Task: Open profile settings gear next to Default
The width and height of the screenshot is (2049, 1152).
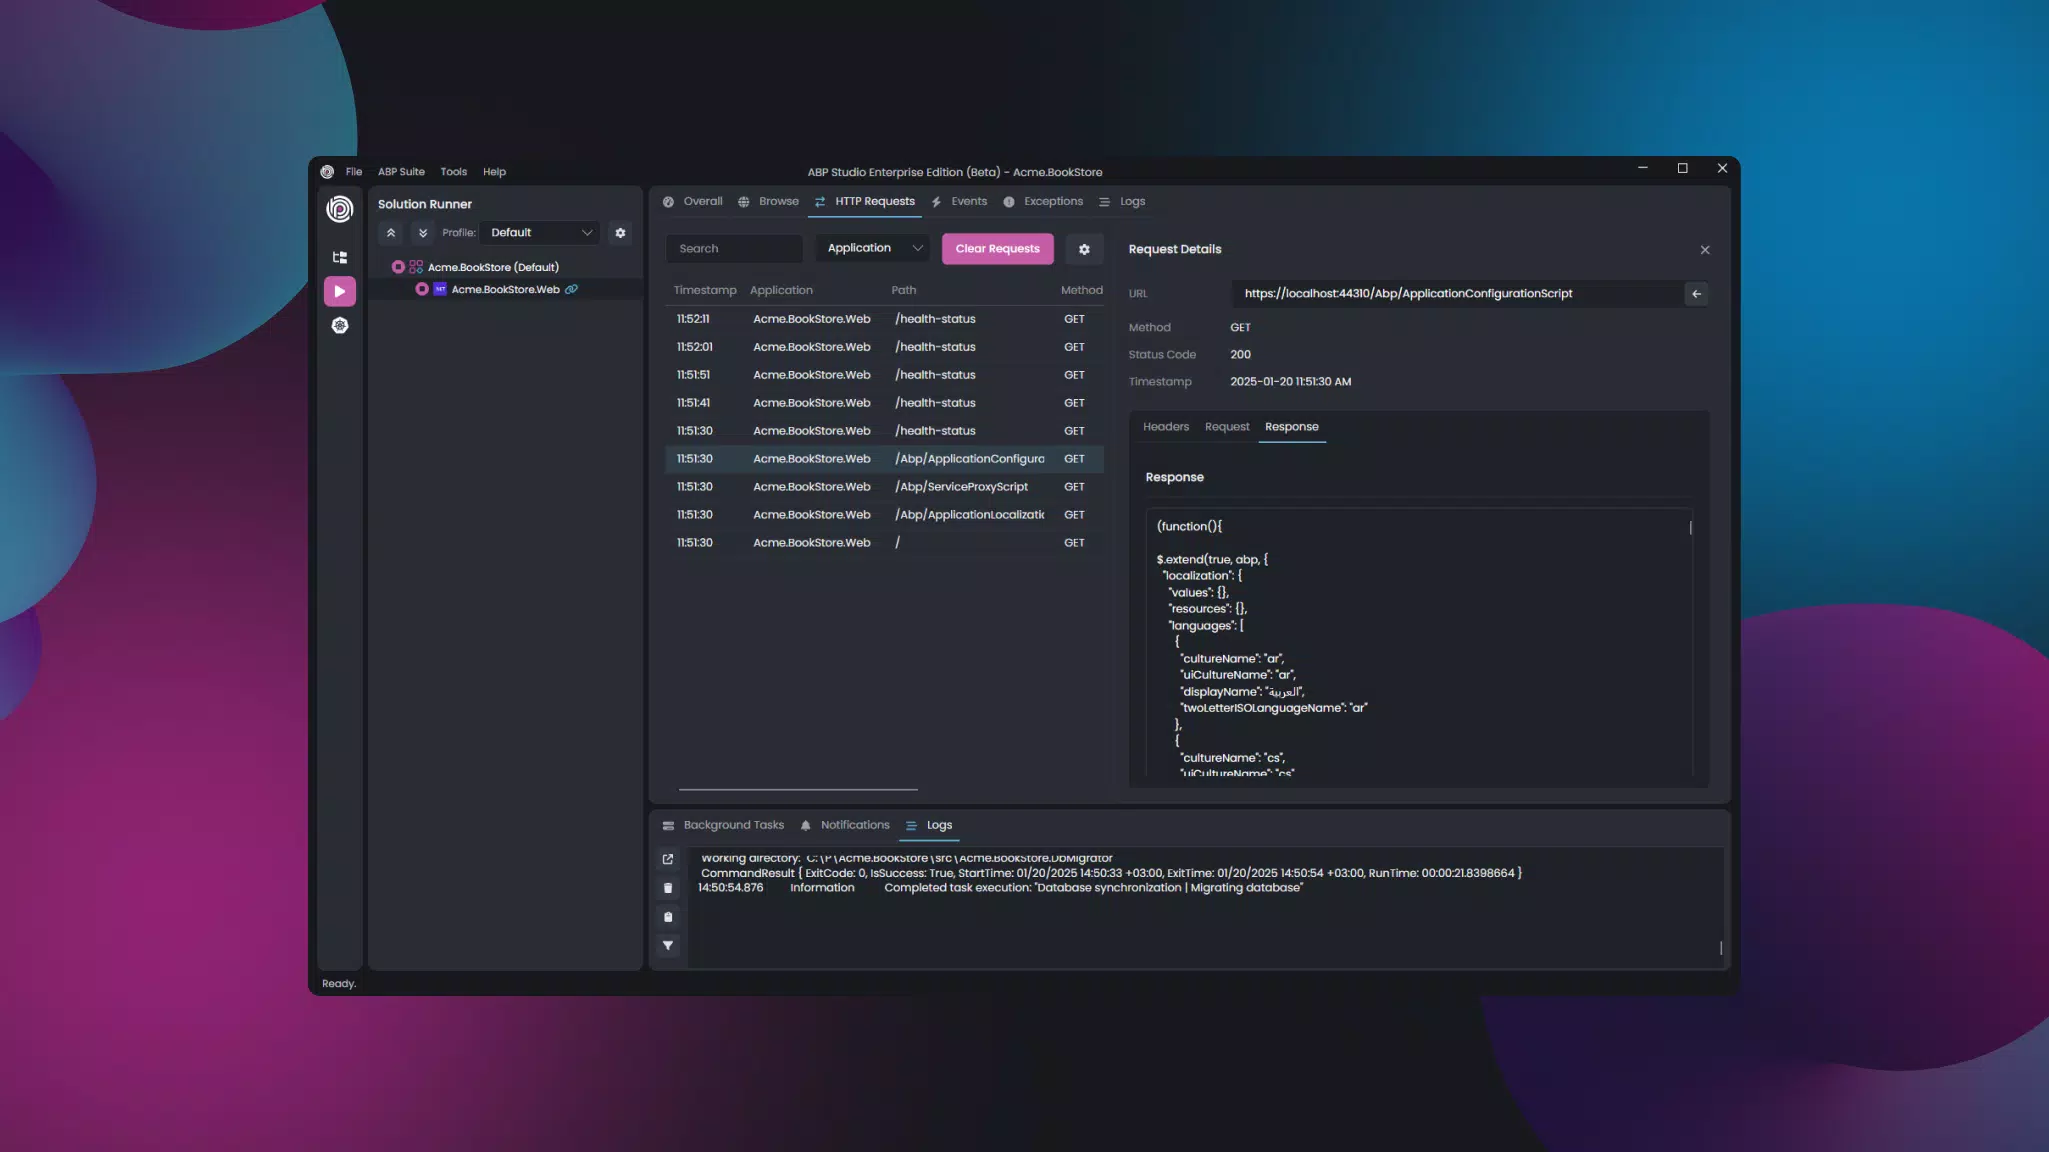Action: [620, 233]
